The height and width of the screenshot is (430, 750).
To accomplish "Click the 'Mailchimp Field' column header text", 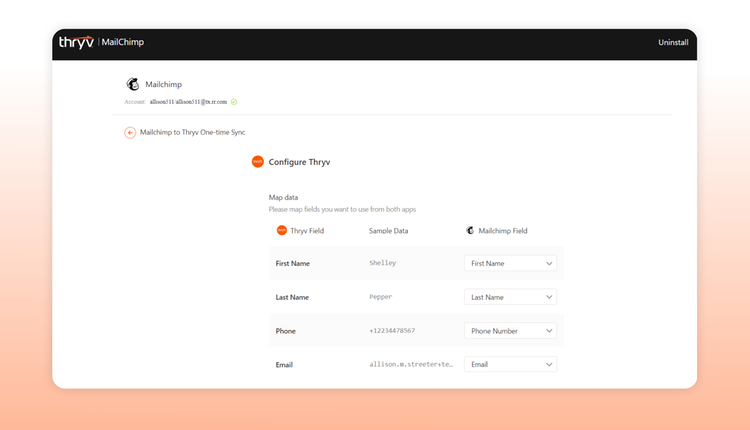I will [x=503, y=231].
